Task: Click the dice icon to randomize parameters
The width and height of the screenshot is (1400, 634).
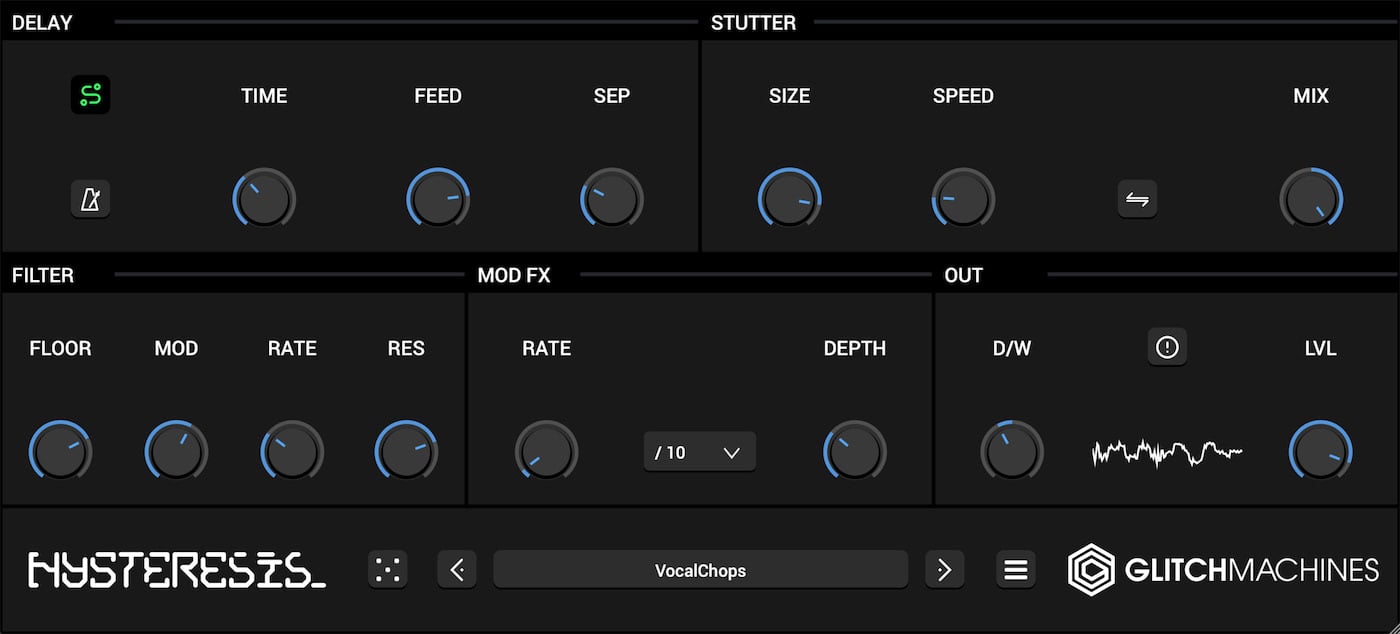Action: click(x=388, y=569)
